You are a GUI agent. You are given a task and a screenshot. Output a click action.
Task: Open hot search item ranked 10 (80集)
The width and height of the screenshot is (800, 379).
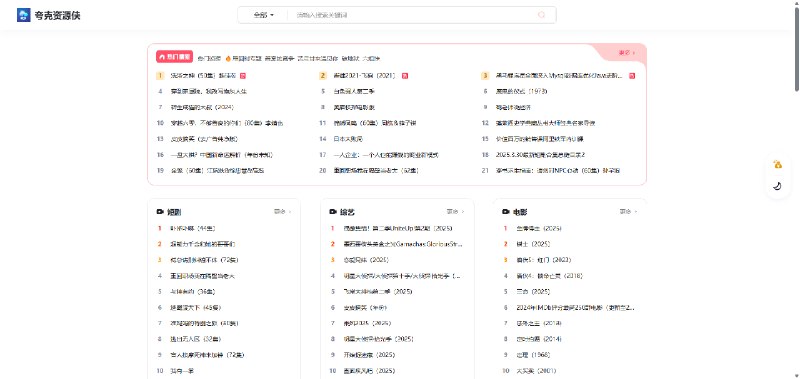point(227,123)
